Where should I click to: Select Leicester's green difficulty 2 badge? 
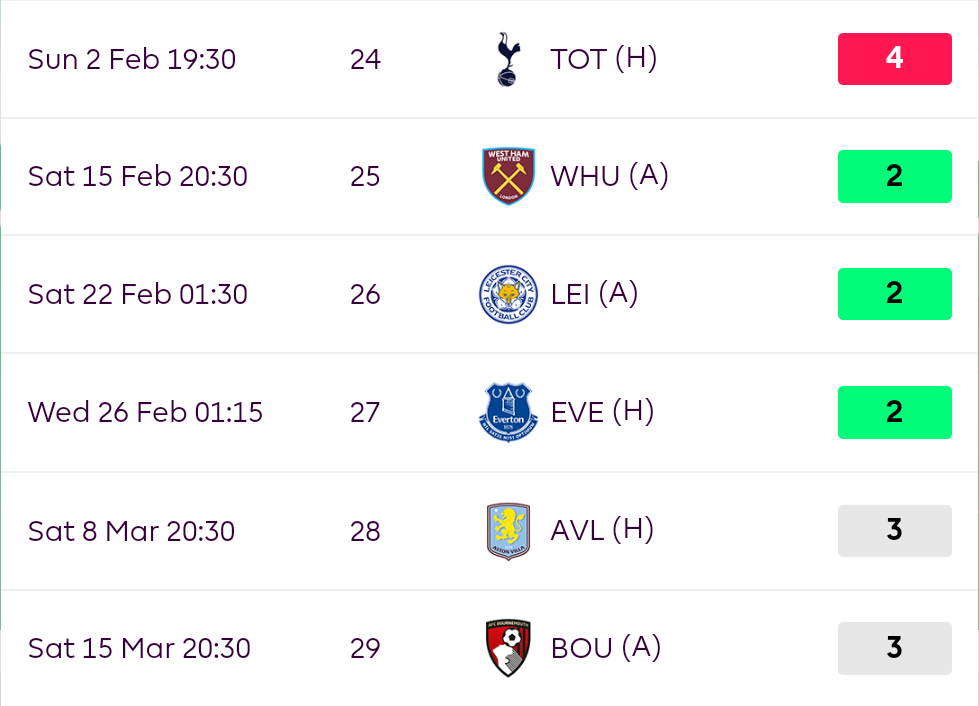point(894,294)
